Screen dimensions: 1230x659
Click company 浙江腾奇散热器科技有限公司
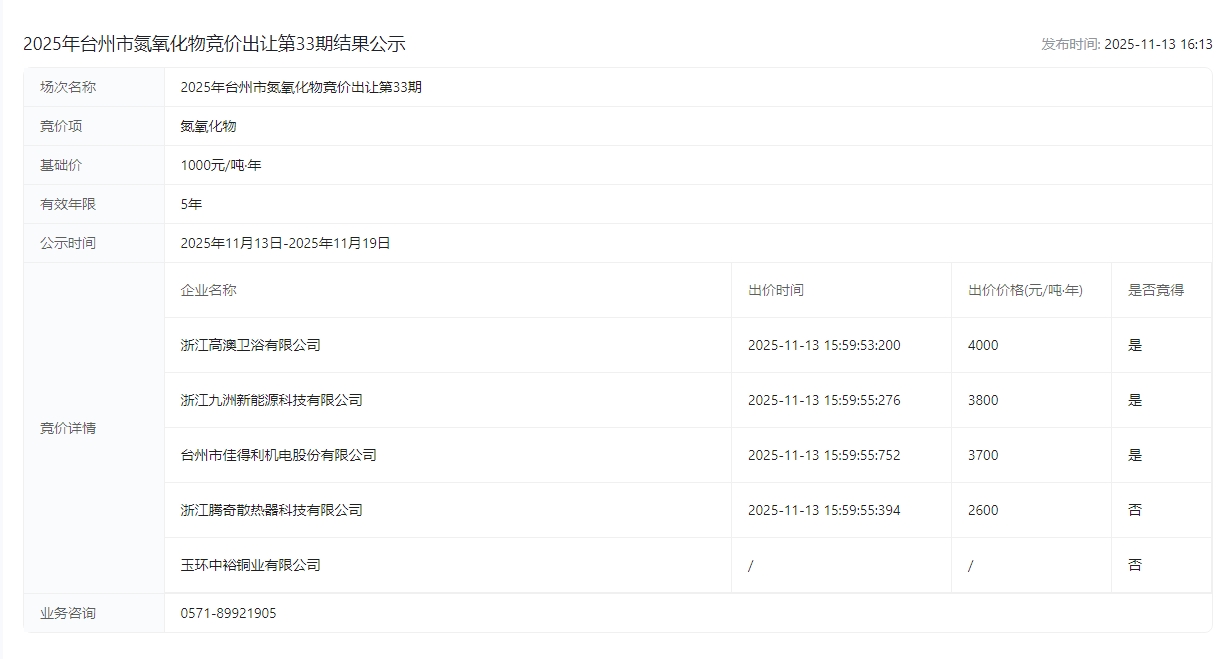[271, 510]
